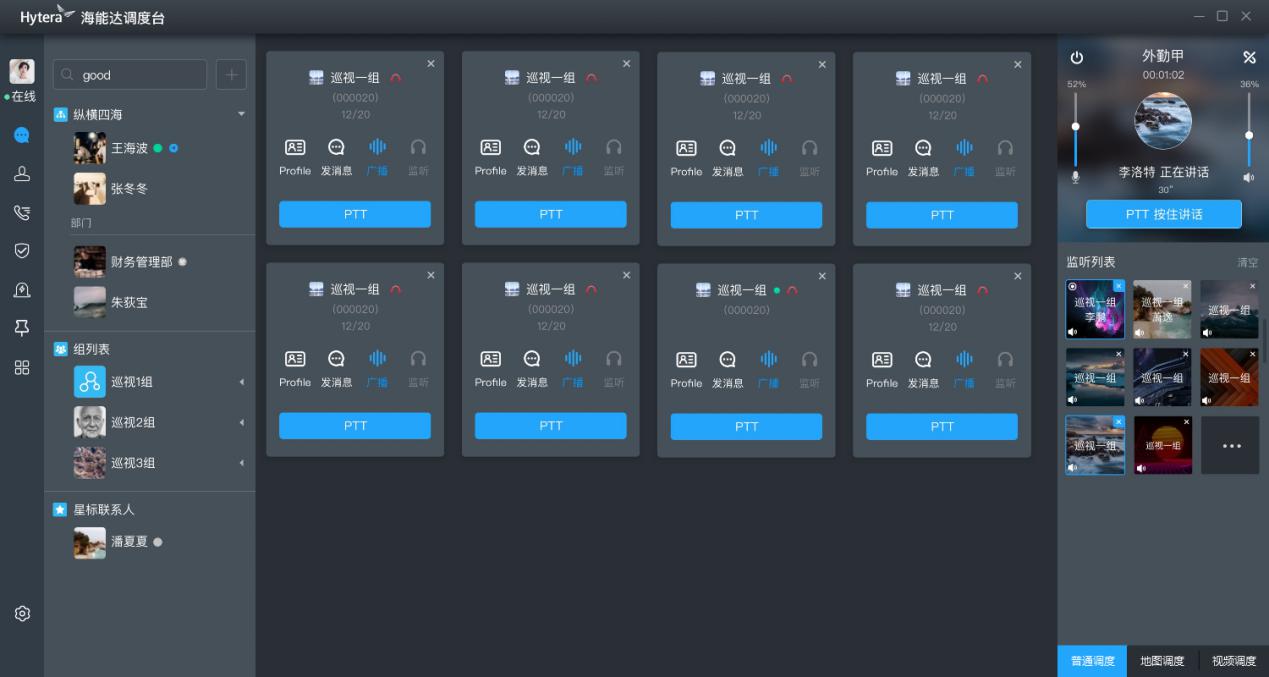Open the pin icon in left sidebar
This screenshot has width=1269, height=677.
tap(21, 328)
